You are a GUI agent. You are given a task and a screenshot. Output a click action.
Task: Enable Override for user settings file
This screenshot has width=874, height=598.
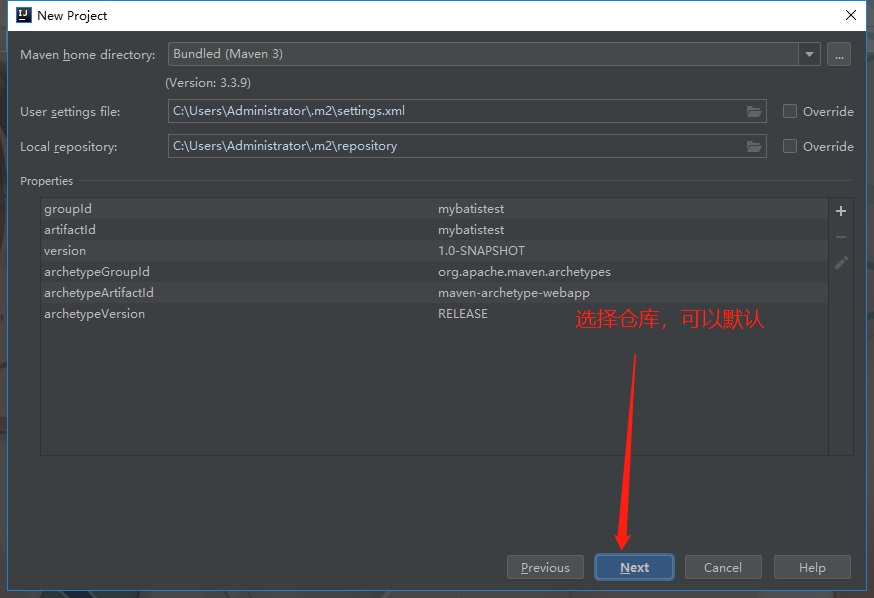[789, 111]
